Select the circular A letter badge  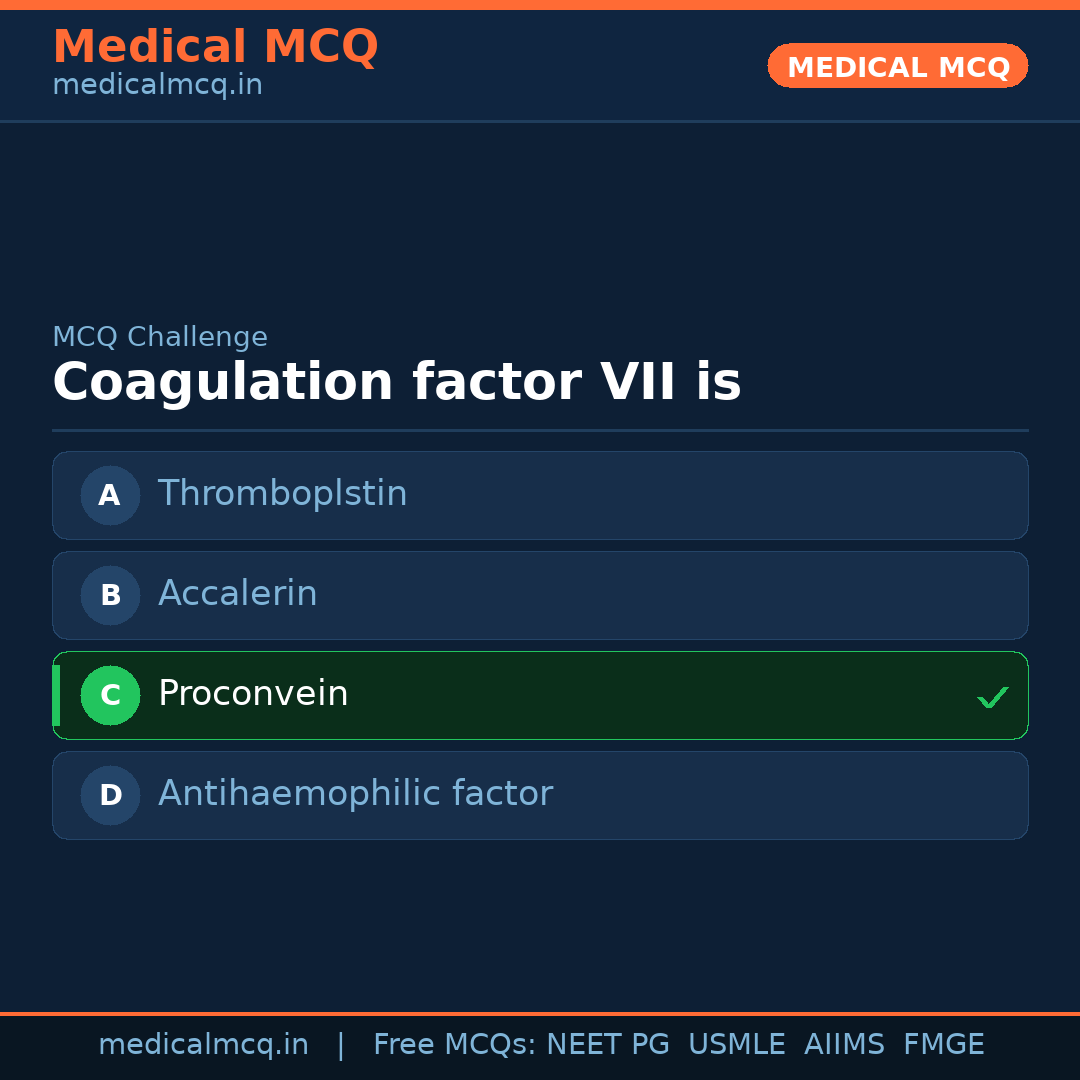pyautogui.click(x=110, y=495)
